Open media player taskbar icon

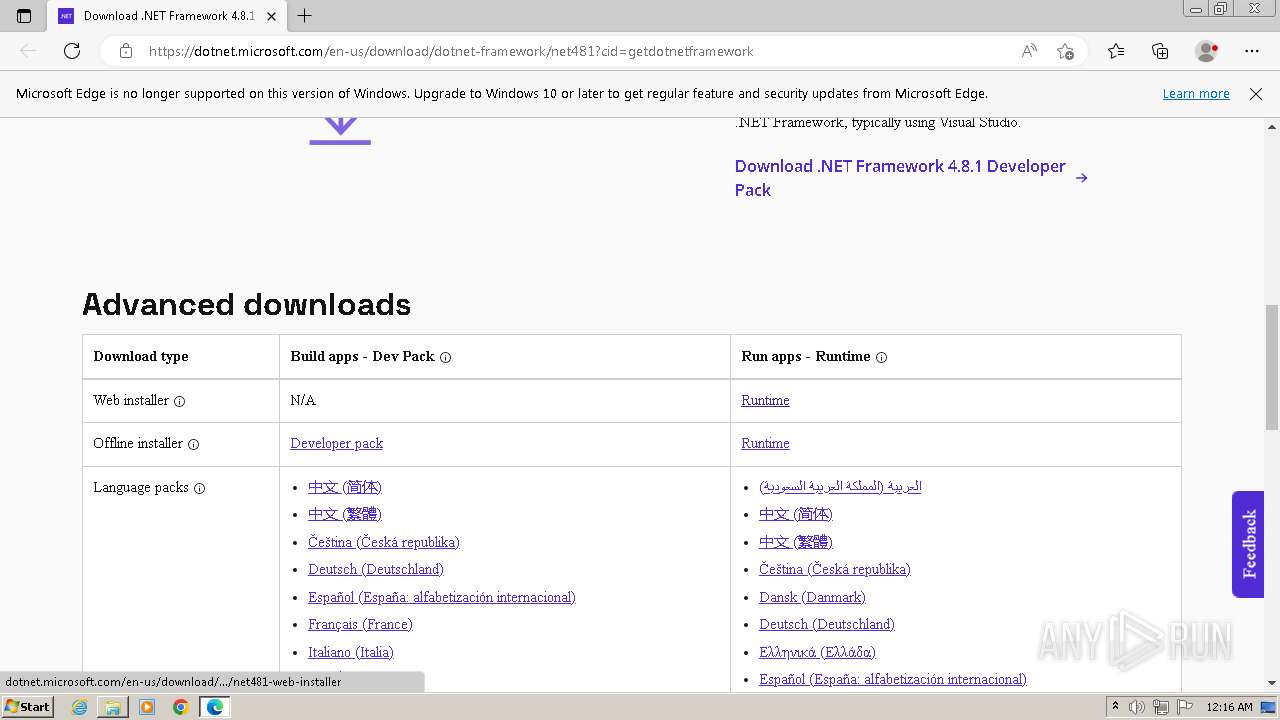coord(147,707)
